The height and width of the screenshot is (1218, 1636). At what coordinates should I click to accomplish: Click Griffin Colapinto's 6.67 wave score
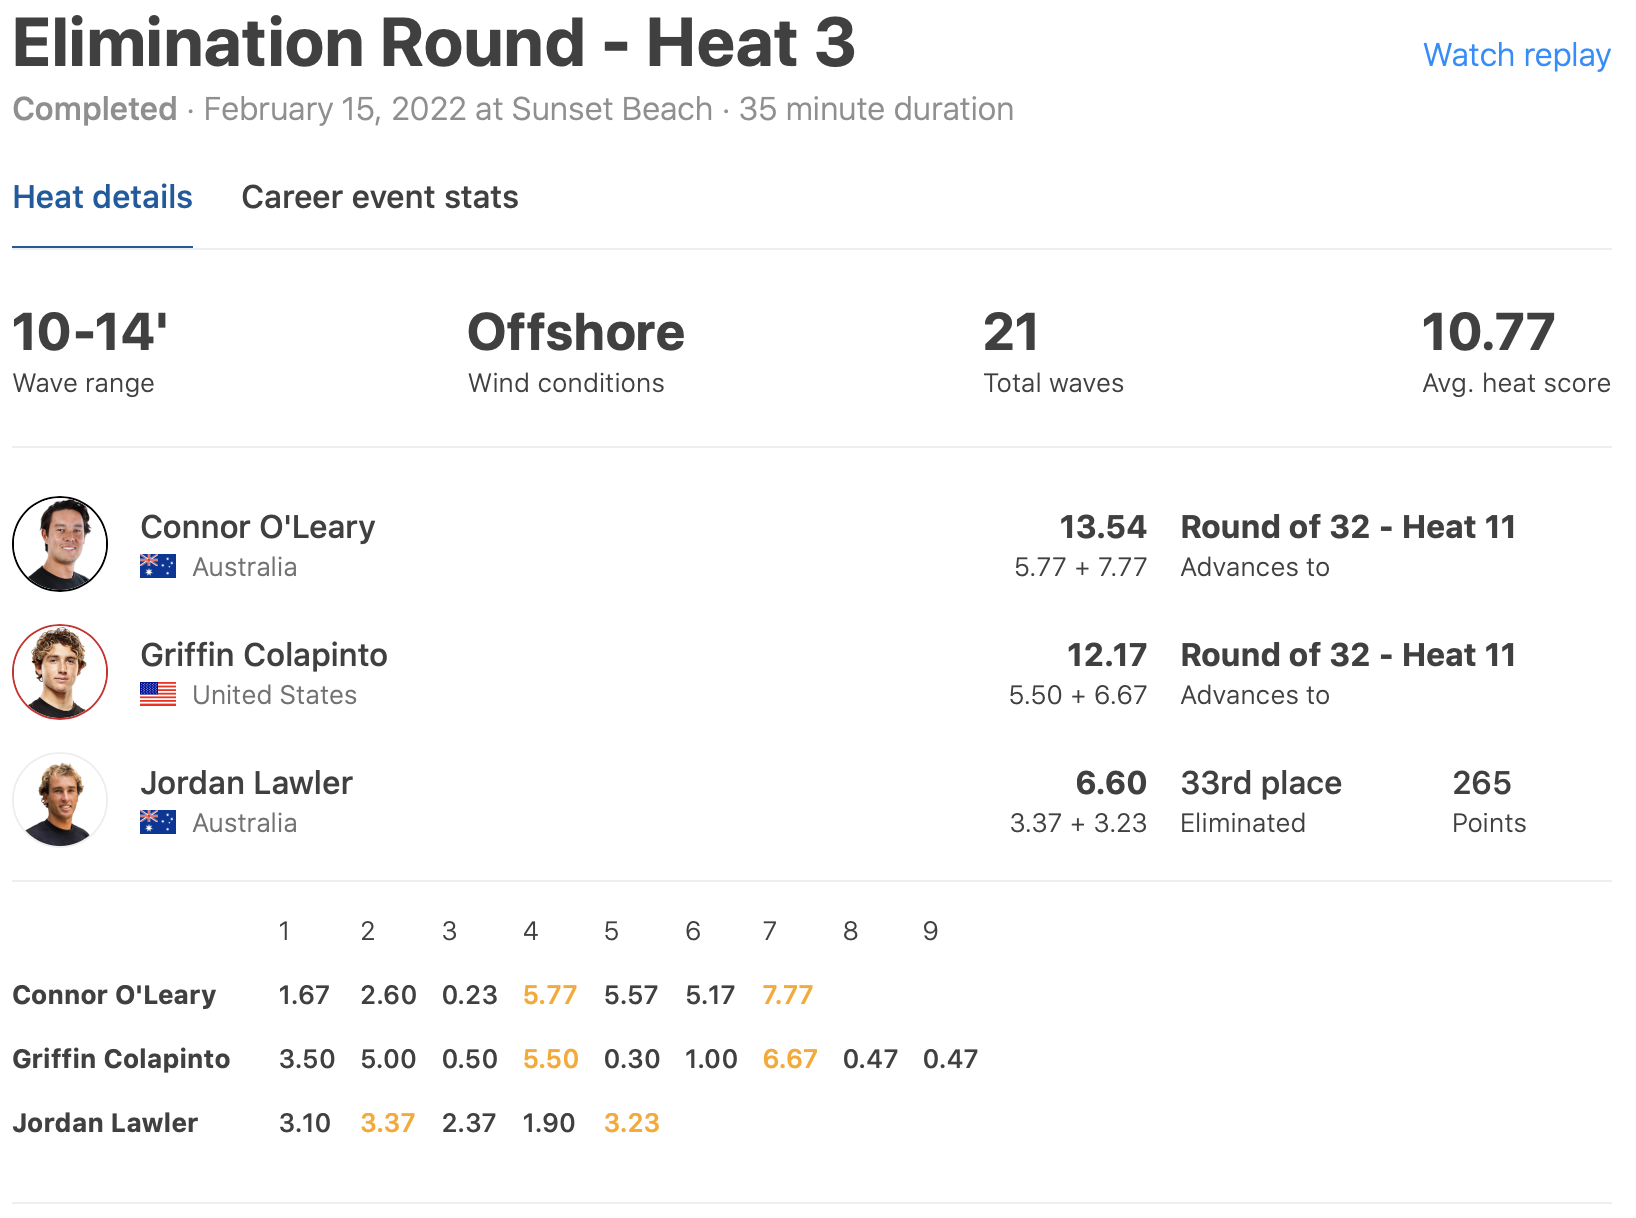pyautogui.click(x=790, y=1059)
